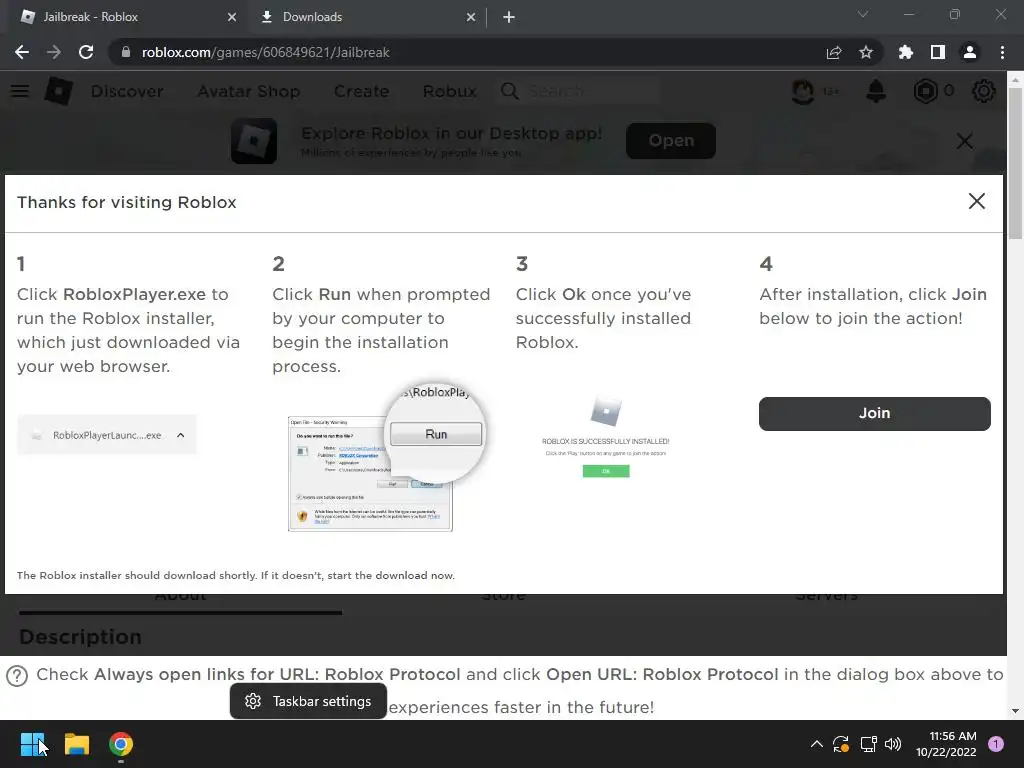Screen dimensions: 1024x768
Task: Open the Windows Start menu
Action: (x=32, y=744)
